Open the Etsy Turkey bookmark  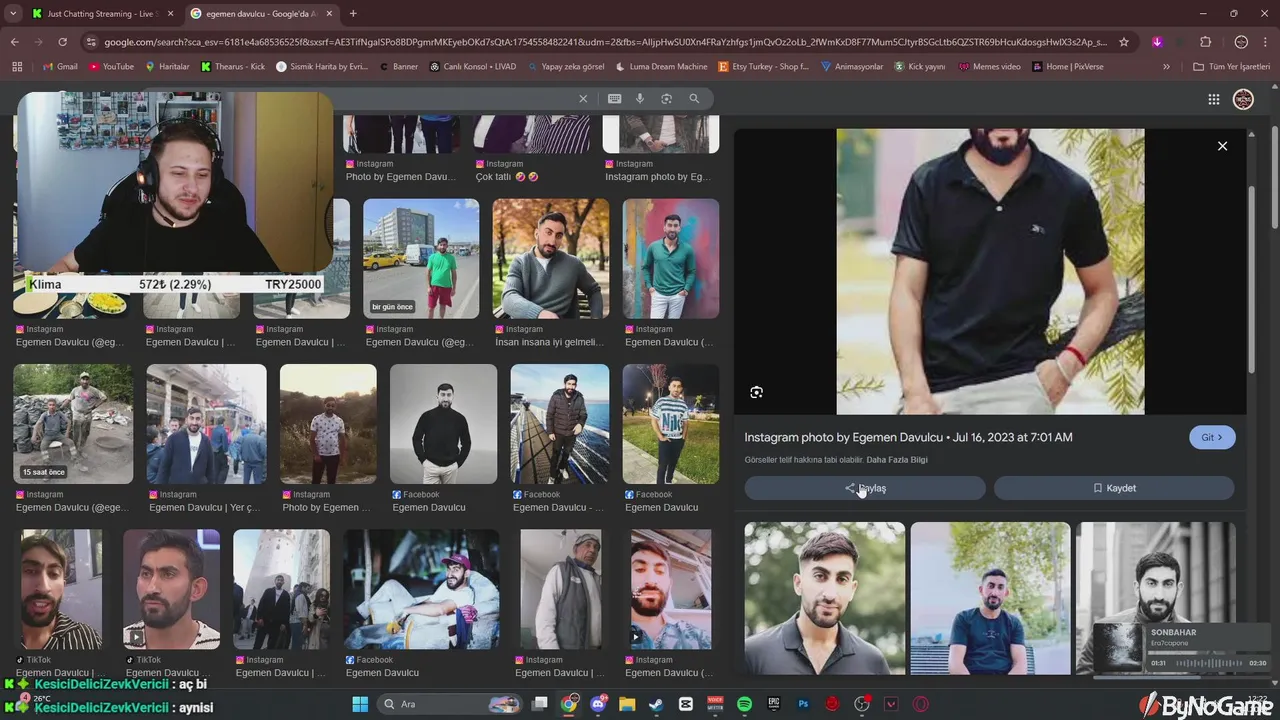(763, 67)
